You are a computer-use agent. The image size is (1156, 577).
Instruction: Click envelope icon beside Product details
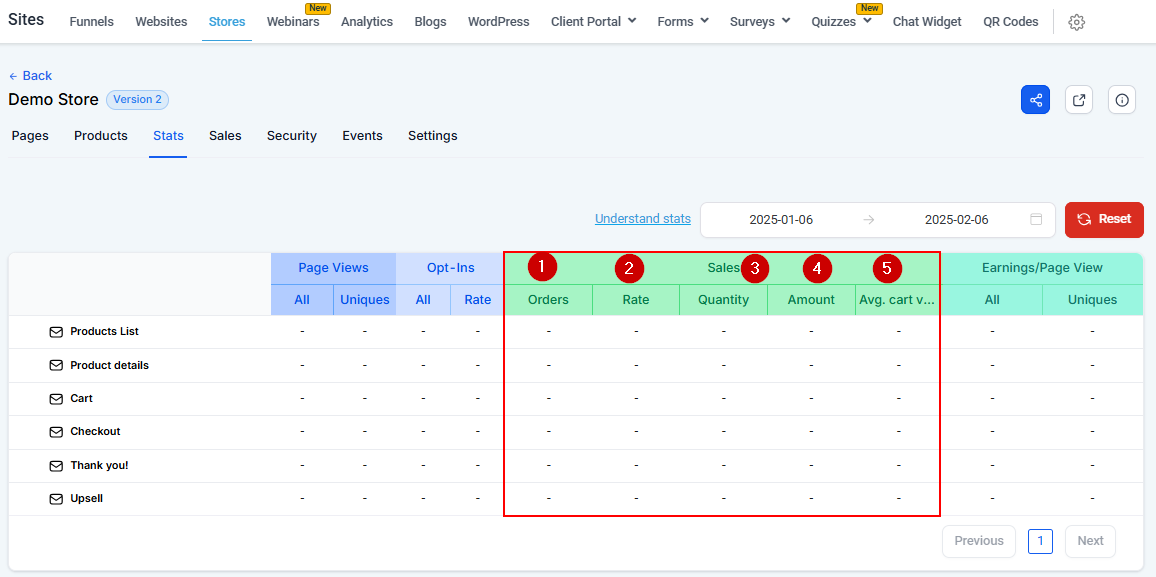(x=56, y=366)
